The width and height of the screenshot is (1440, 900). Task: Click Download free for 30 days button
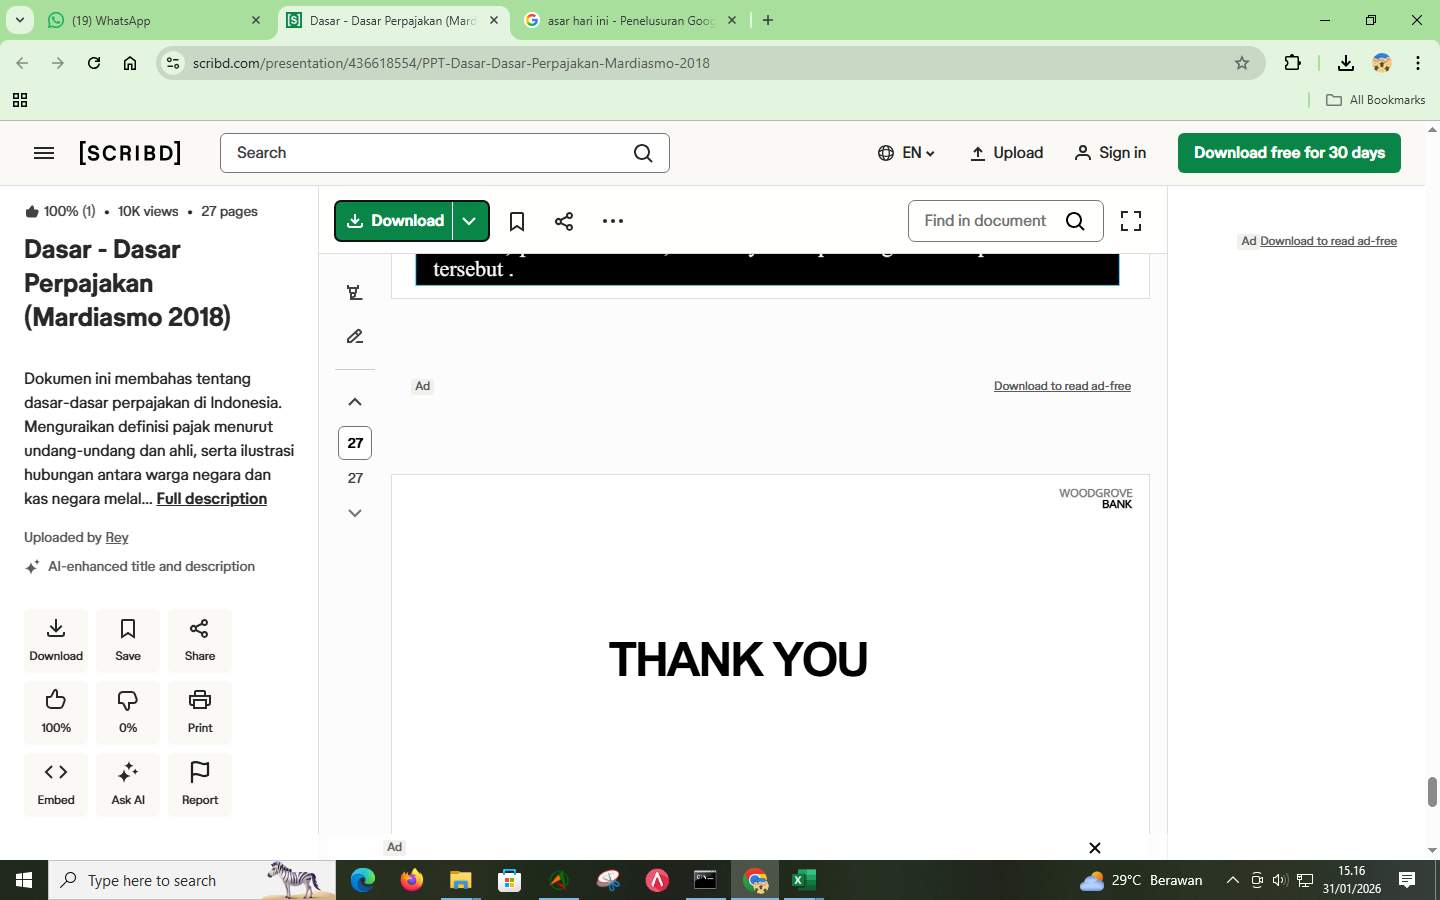1288,153
